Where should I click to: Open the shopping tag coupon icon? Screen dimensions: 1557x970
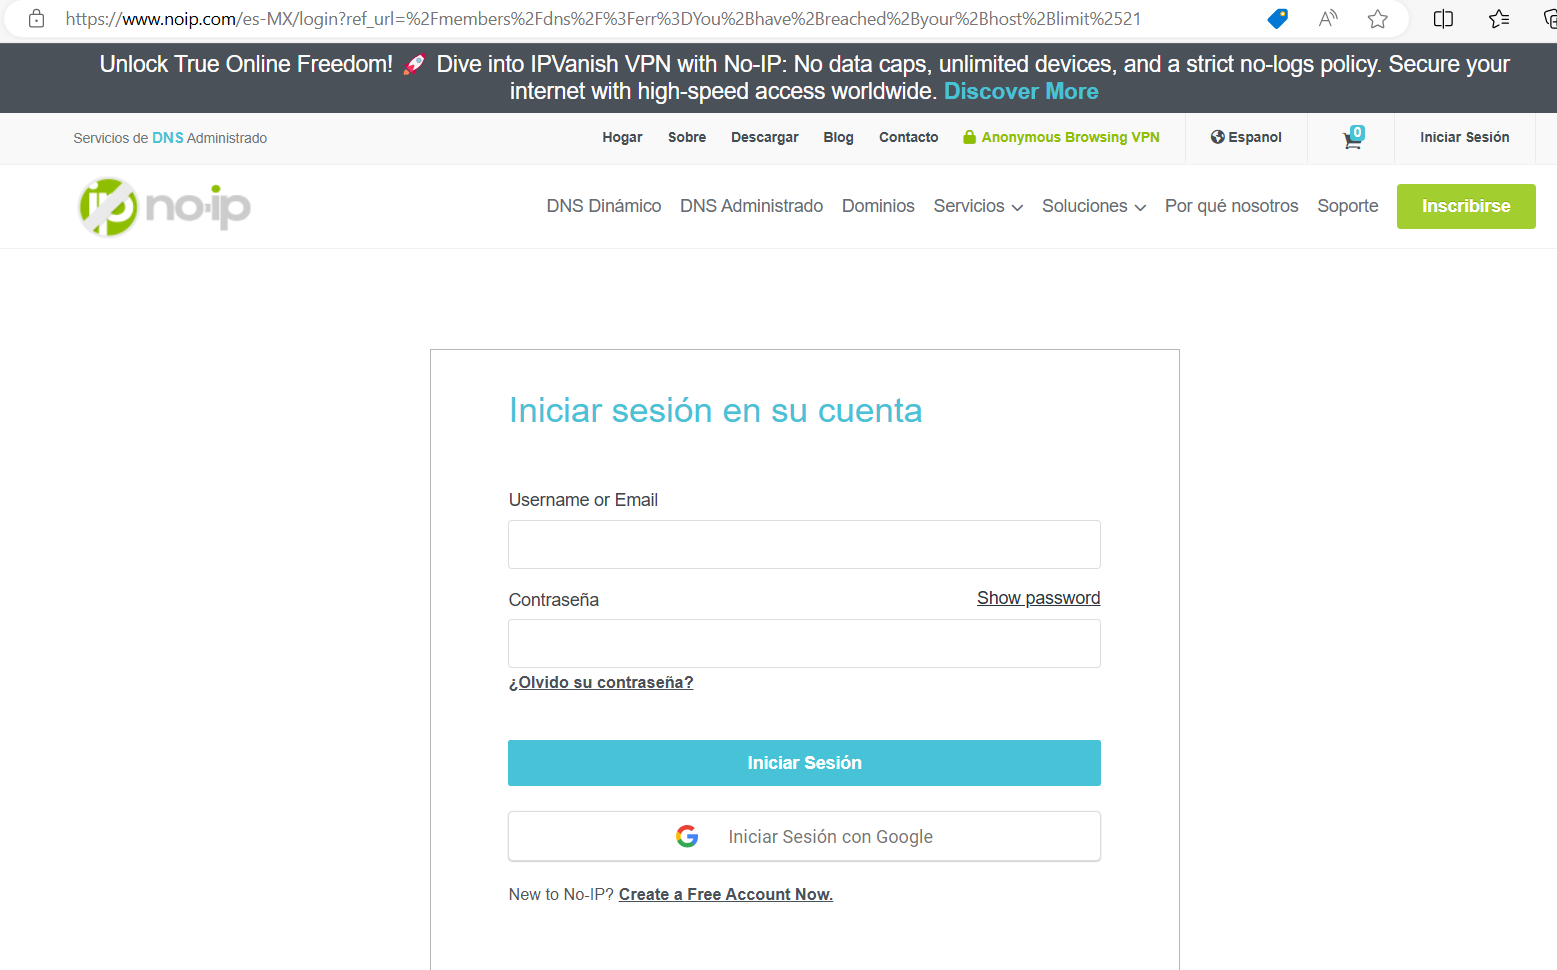coord(1277,18)
